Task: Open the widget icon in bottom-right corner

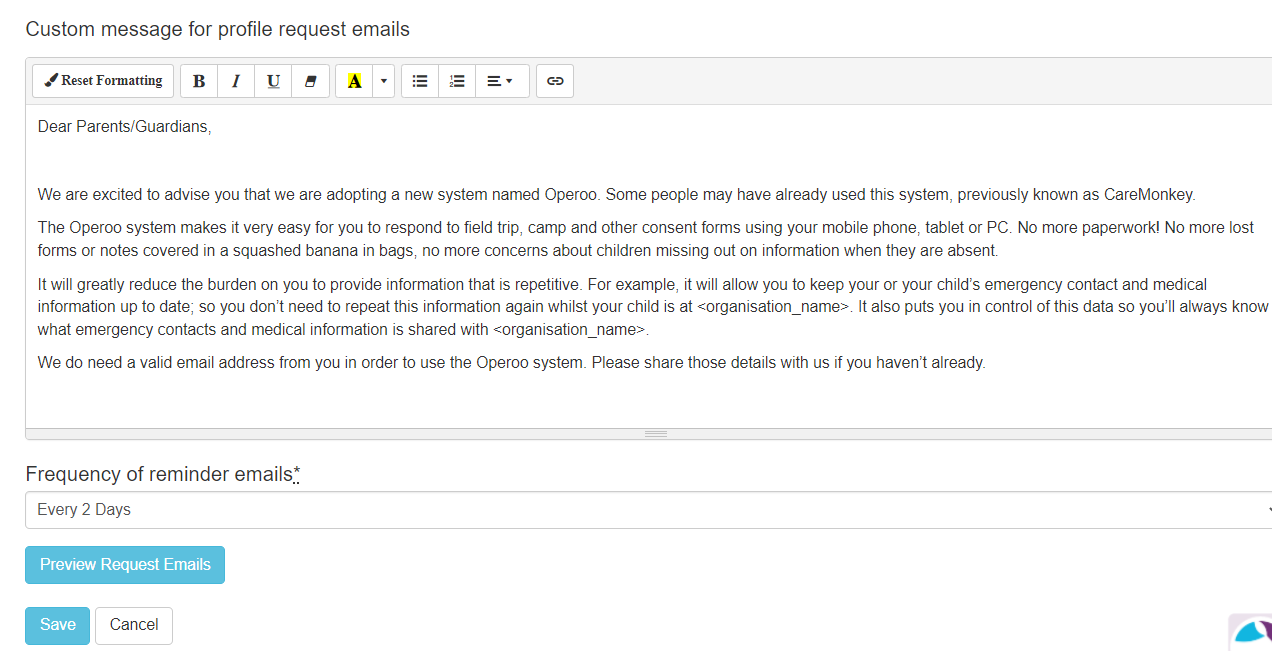Action: pos(1251,632)
